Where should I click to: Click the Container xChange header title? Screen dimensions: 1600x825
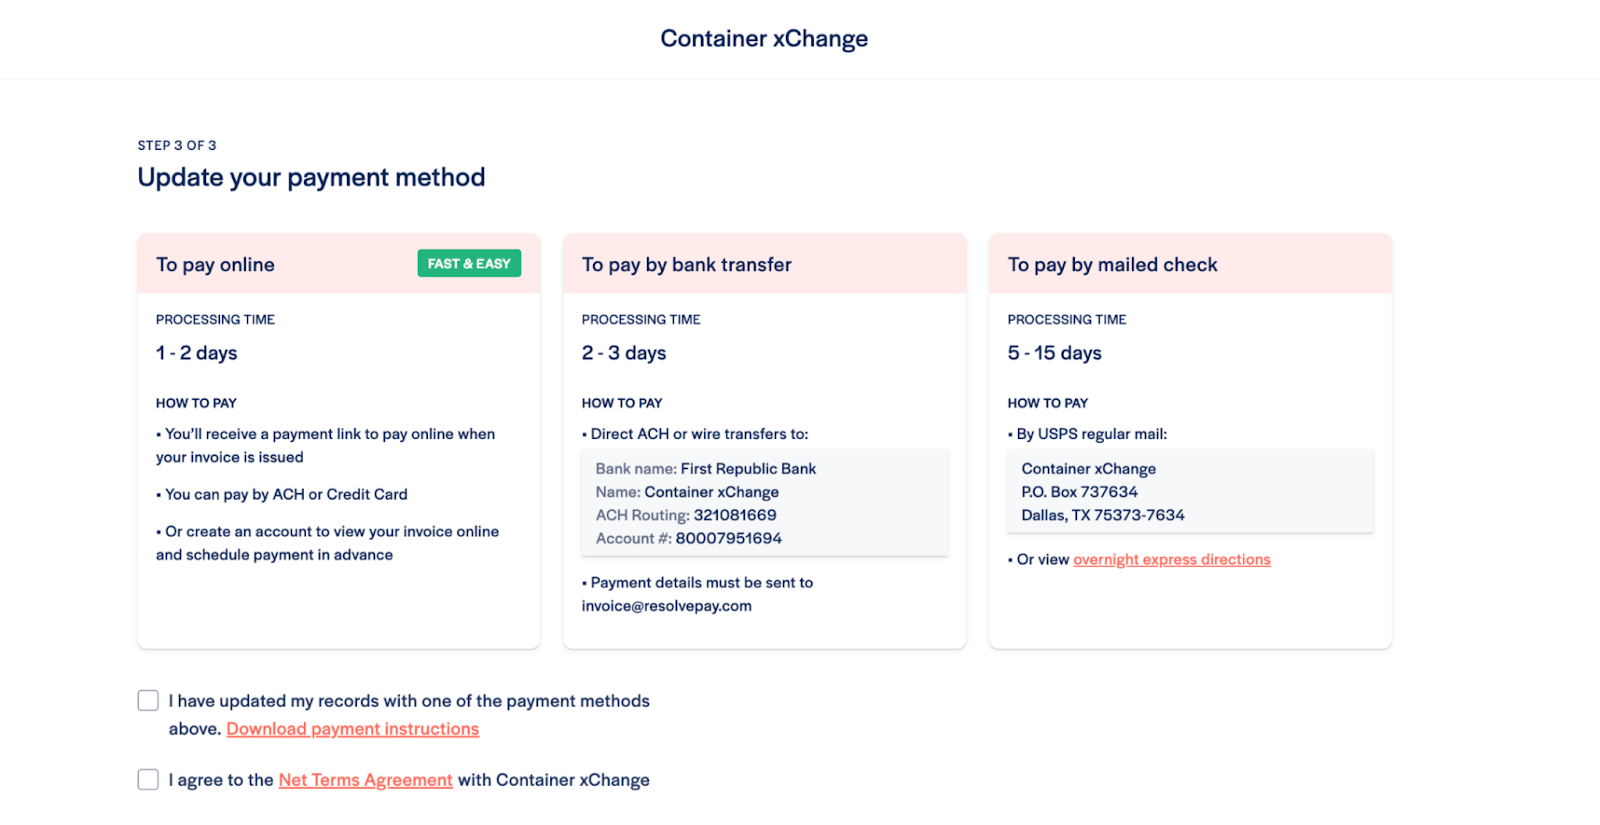click(764, 39)
